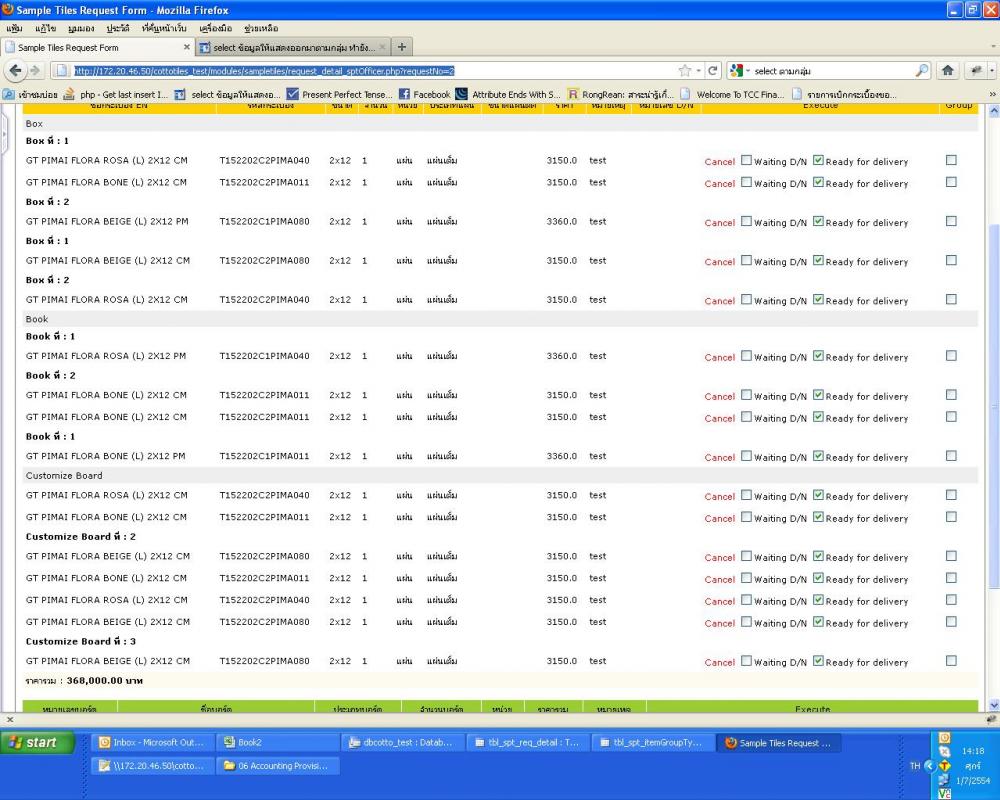Viewport: 1000px width, 800px height.
Task: Click the vertical scrollbar thumb
Action: coord(994,406)
